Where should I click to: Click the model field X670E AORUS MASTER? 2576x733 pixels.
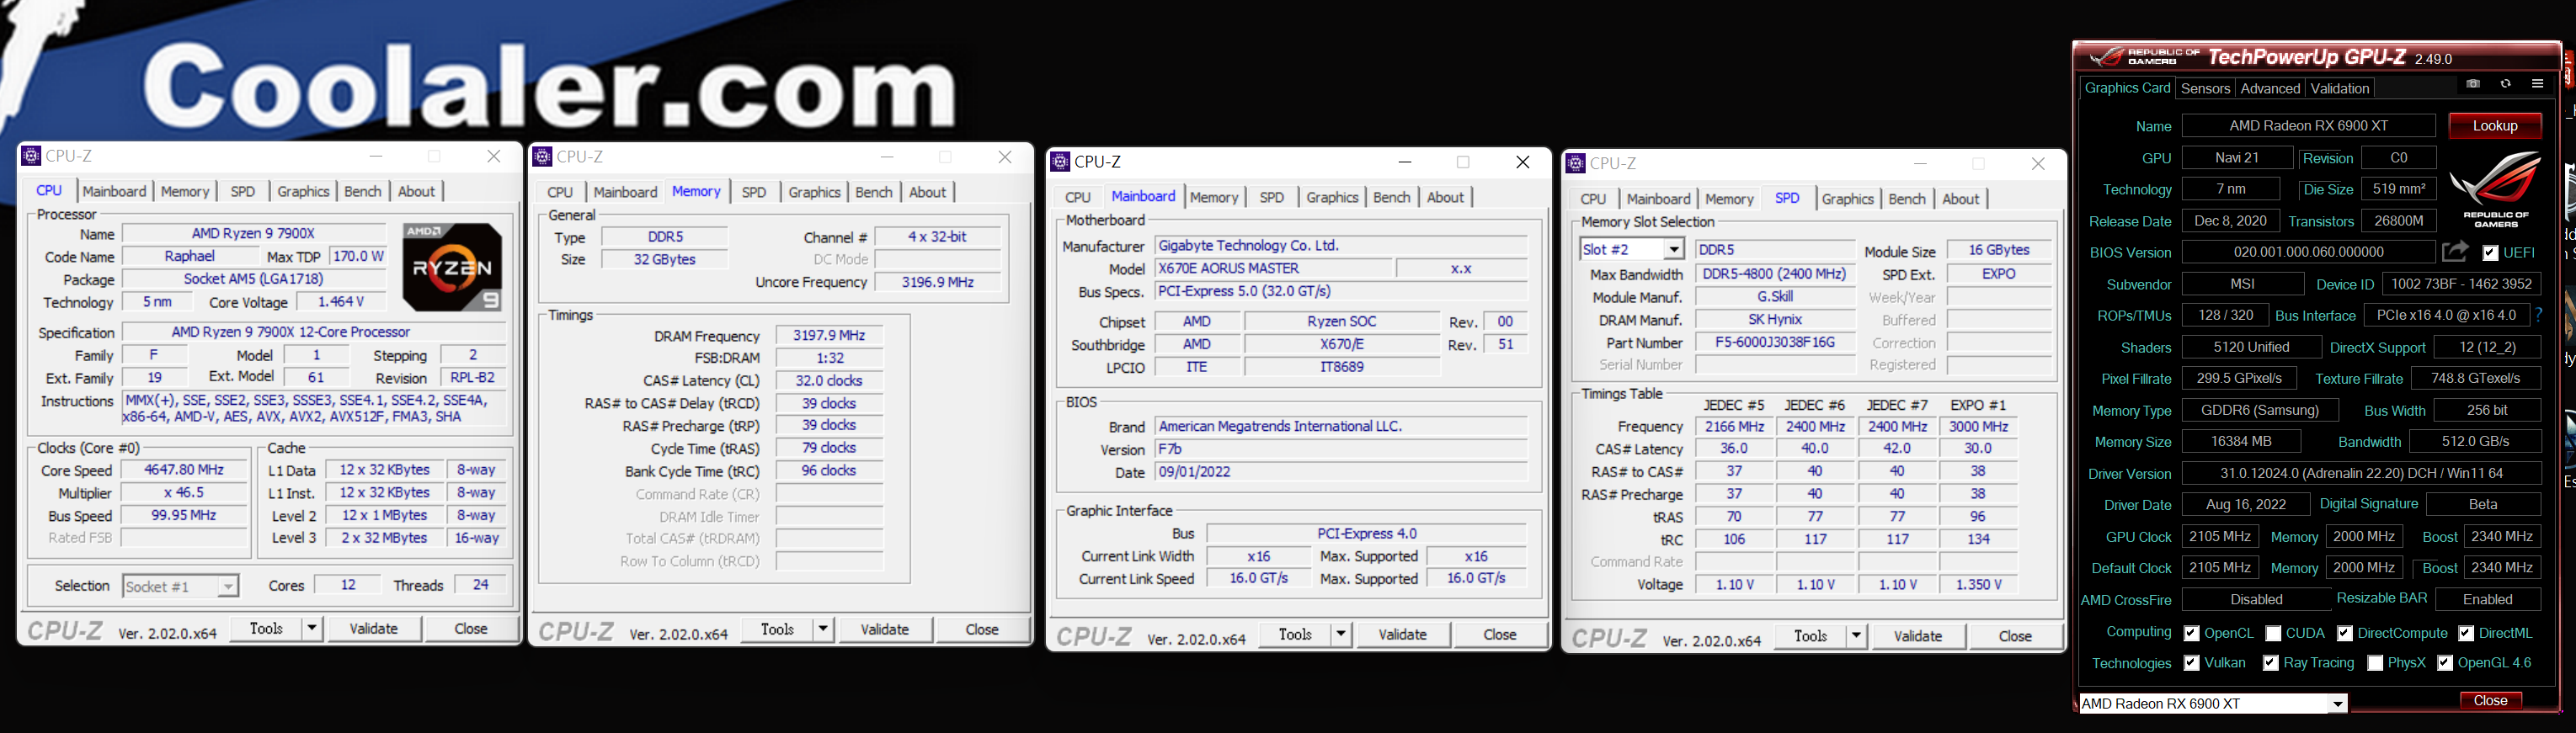tap(1273, 268)
